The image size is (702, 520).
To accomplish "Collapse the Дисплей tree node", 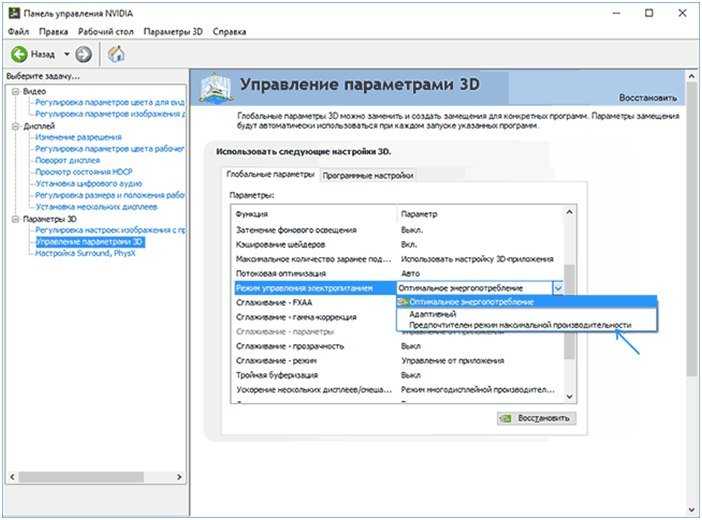I will (x=15, y=127).
